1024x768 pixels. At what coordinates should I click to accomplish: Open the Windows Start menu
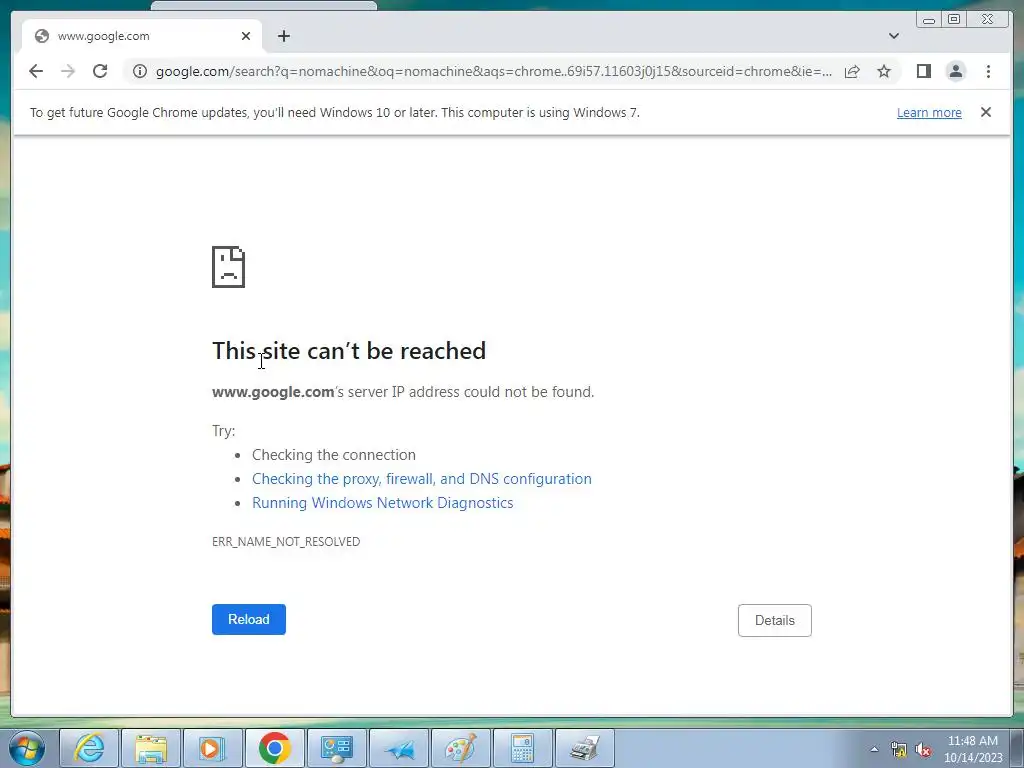click(27, 748)
